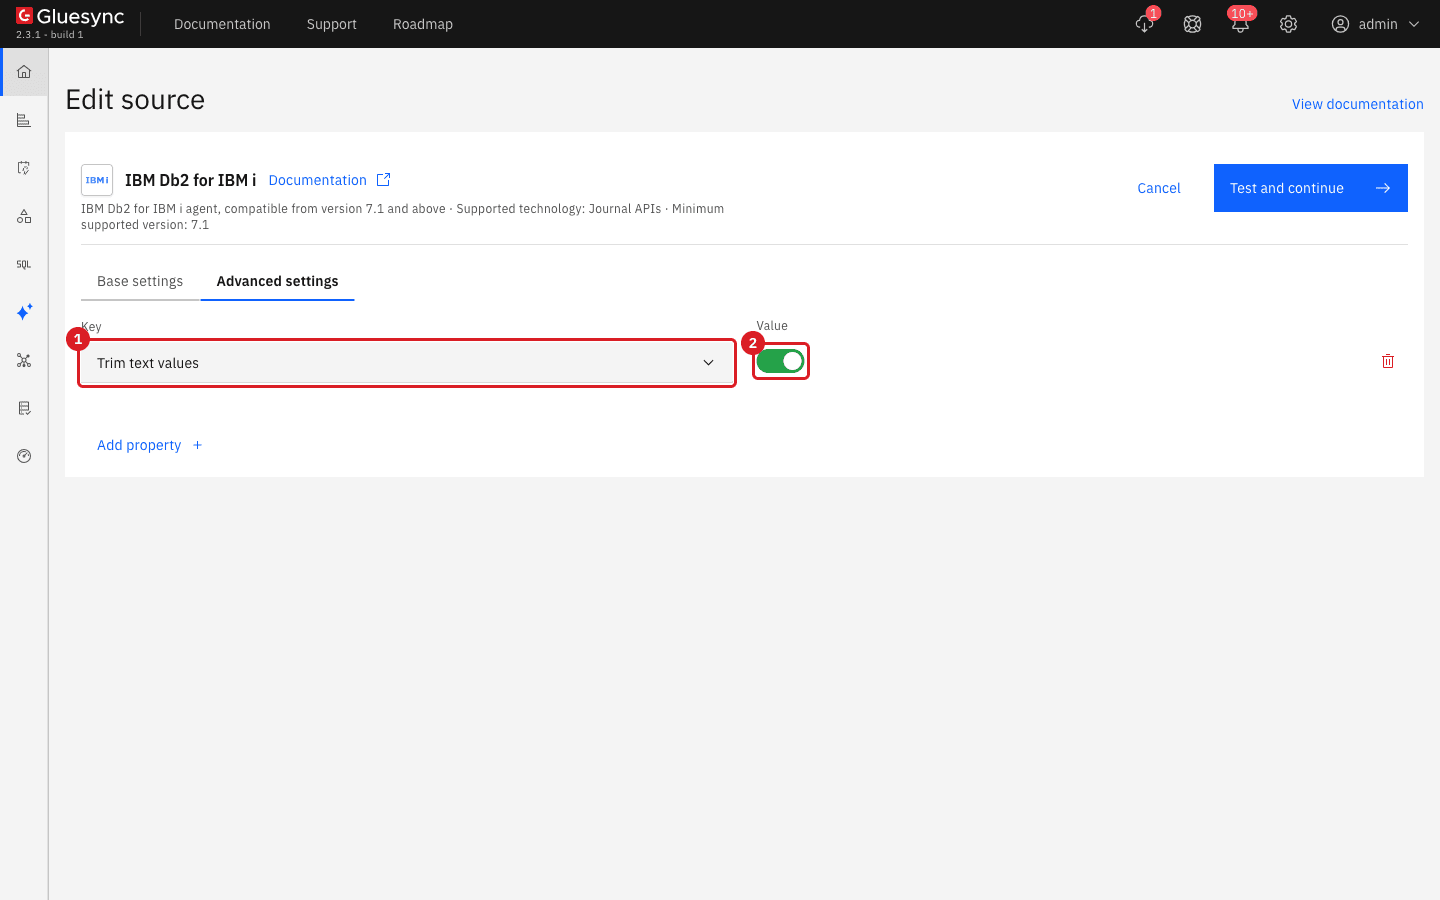Image resolution: width=1440 pixels, height=900 pixels.
Task: Toggle off the Trim text values switch
Action: (x=780, y=361)
